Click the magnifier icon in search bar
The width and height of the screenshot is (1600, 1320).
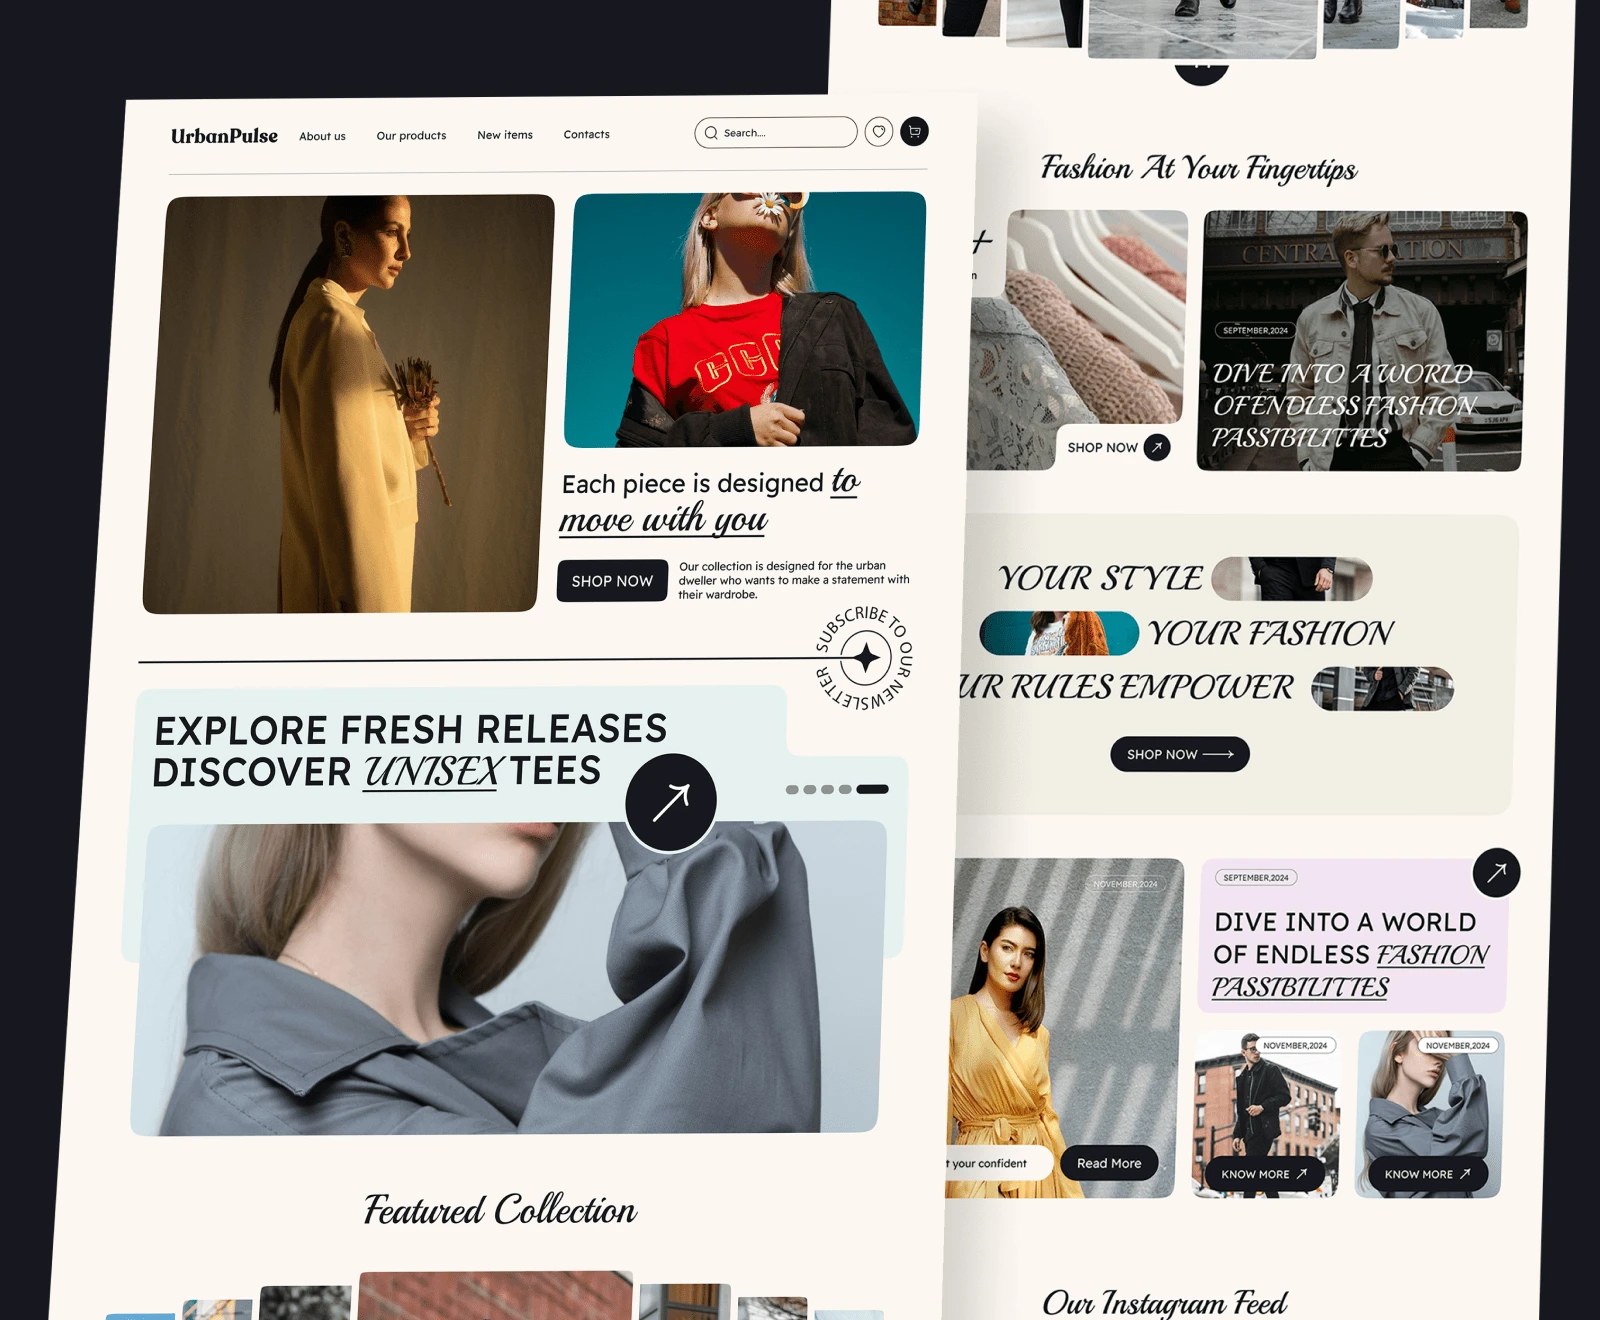pos(711,133)
